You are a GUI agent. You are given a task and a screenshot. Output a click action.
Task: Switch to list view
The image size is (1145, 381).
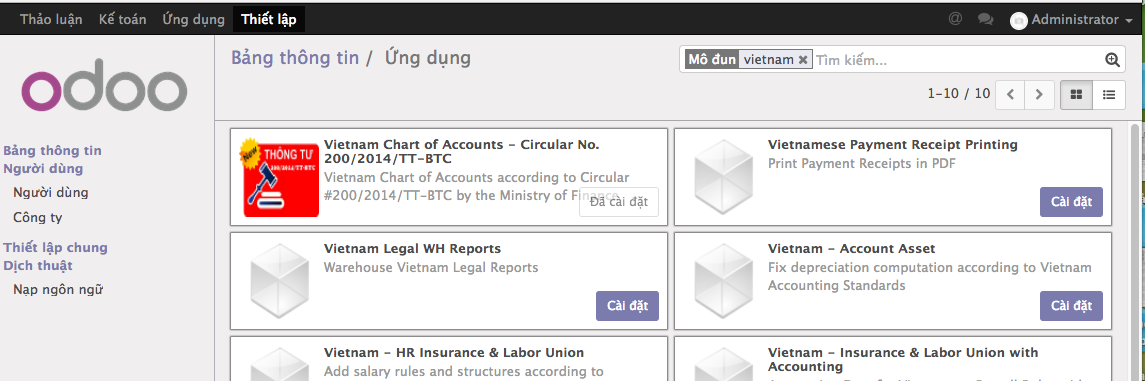coord(1108,94)
